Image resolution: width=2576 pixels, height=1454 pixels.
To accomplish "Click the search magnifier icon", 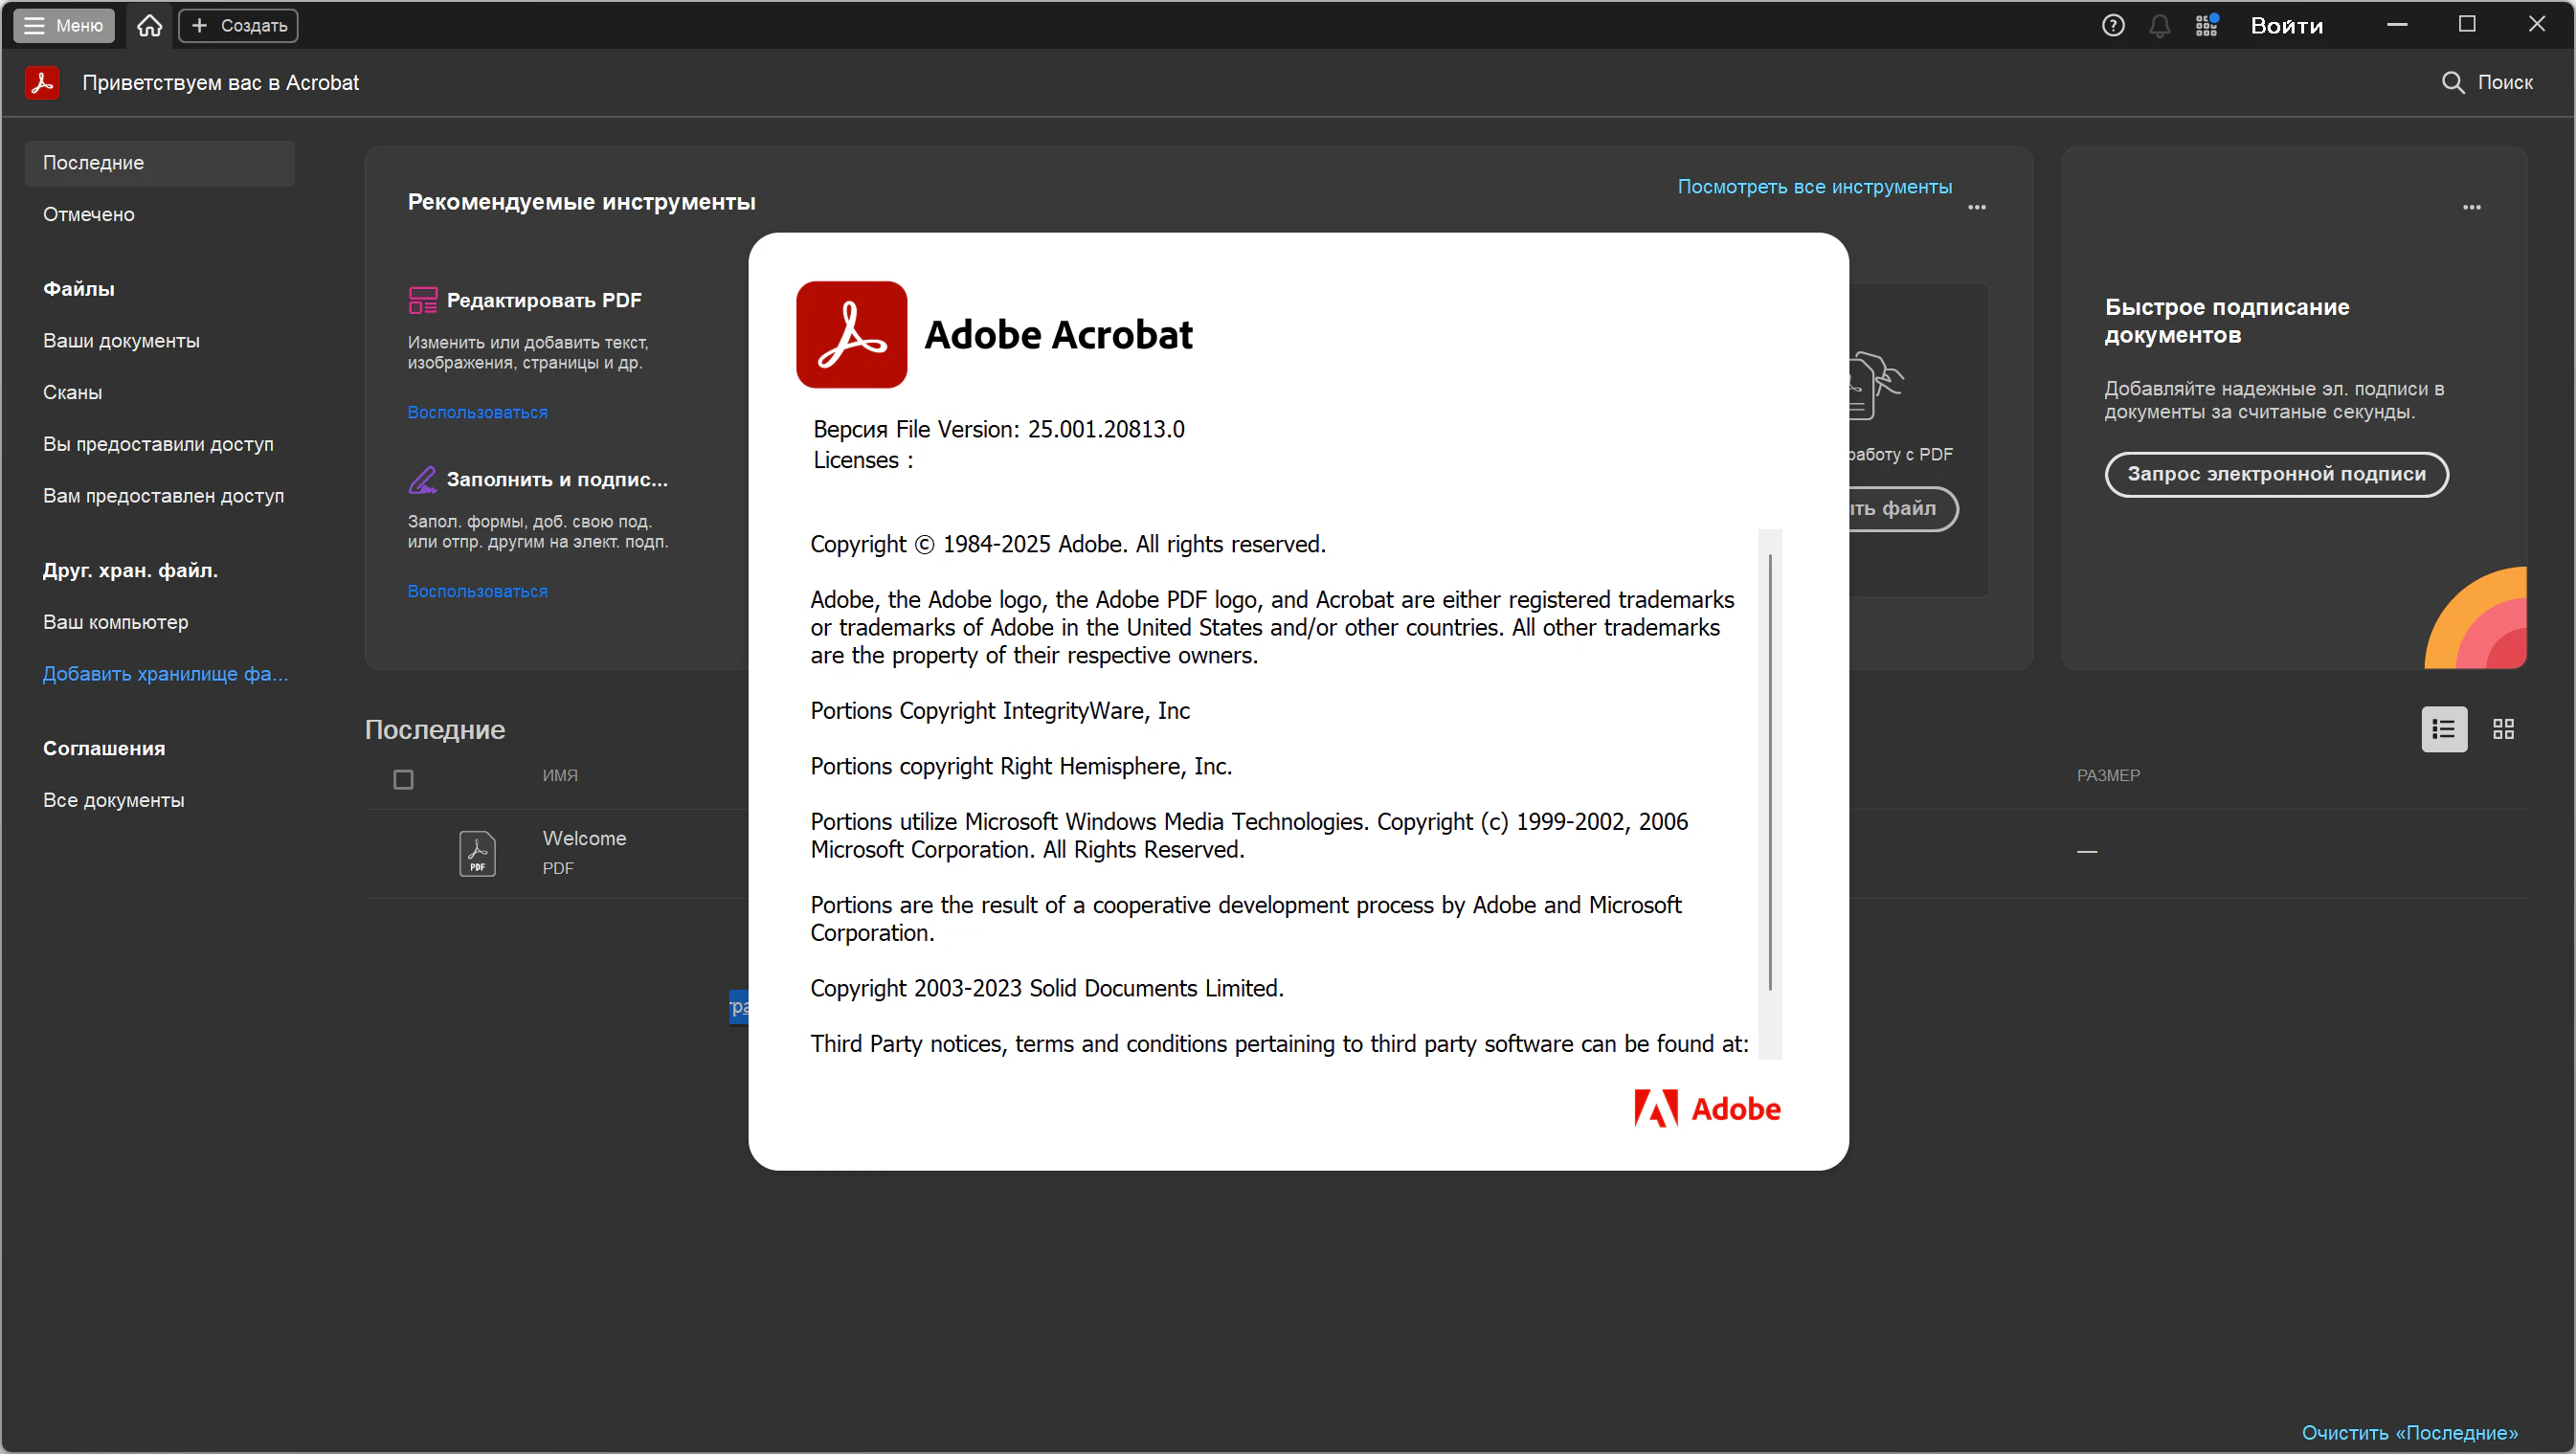I will coord(2452,82).
